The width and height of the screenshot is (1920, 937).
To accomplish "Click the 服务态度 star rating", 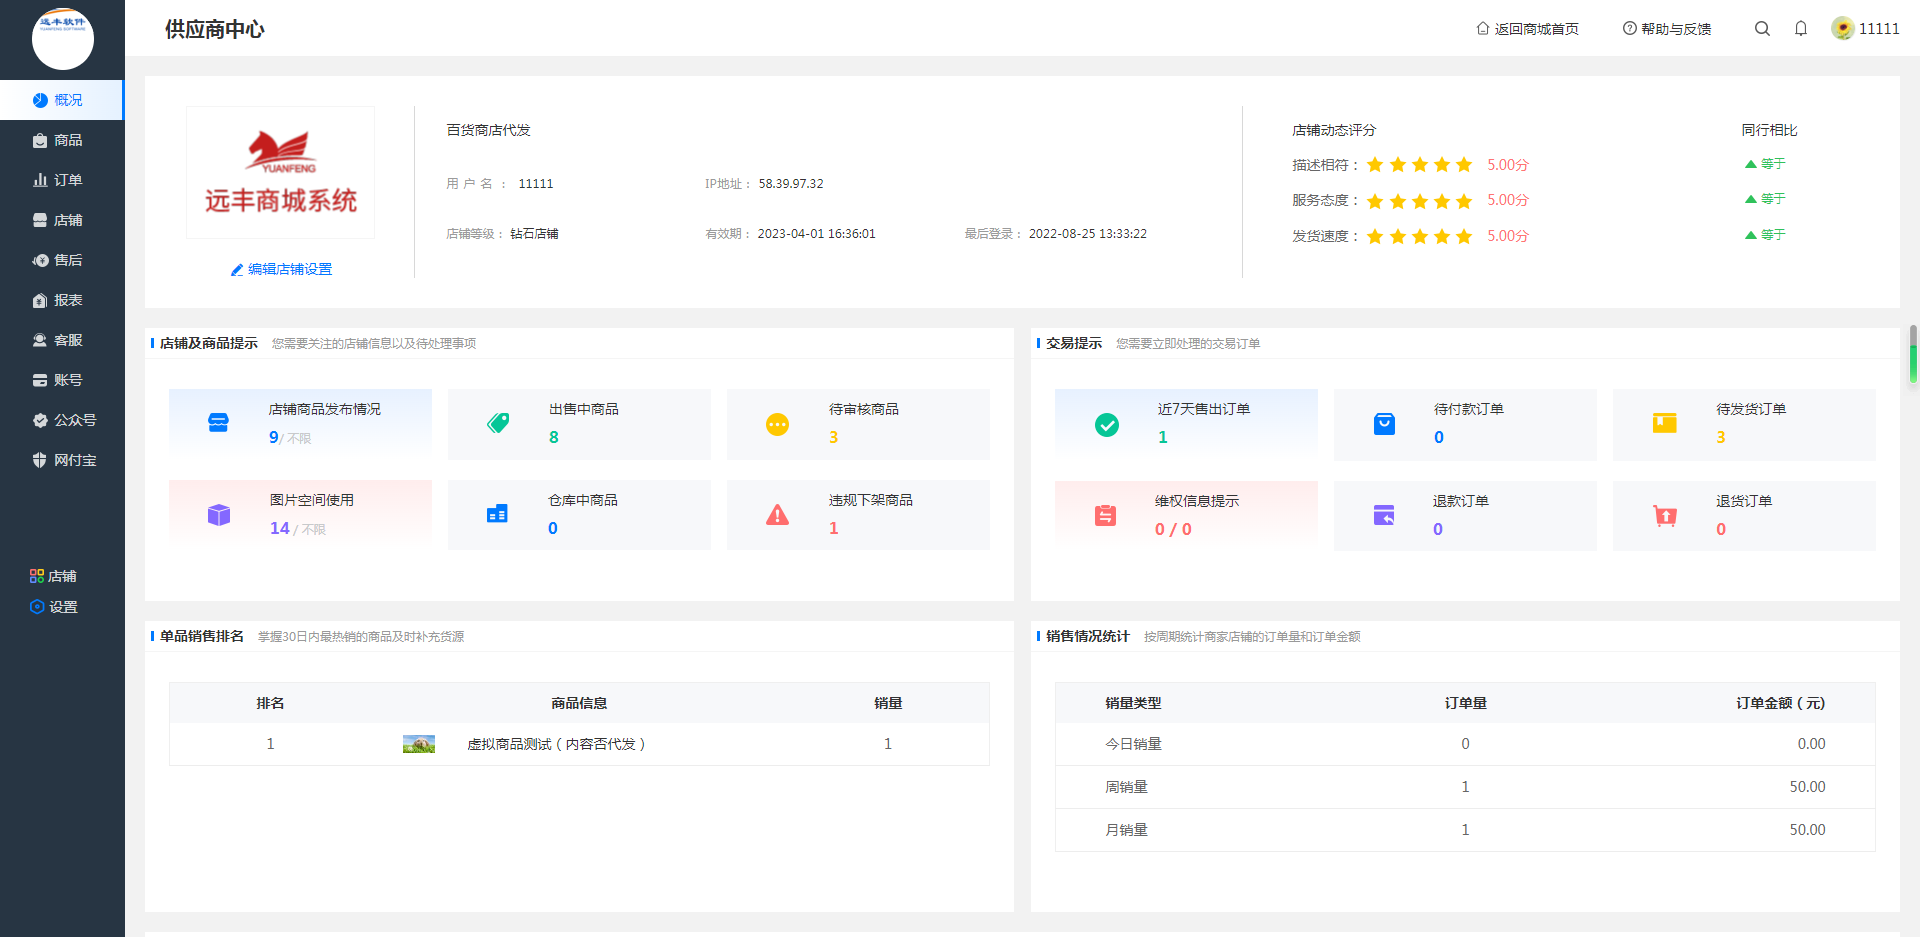I will click(1420, 201).
